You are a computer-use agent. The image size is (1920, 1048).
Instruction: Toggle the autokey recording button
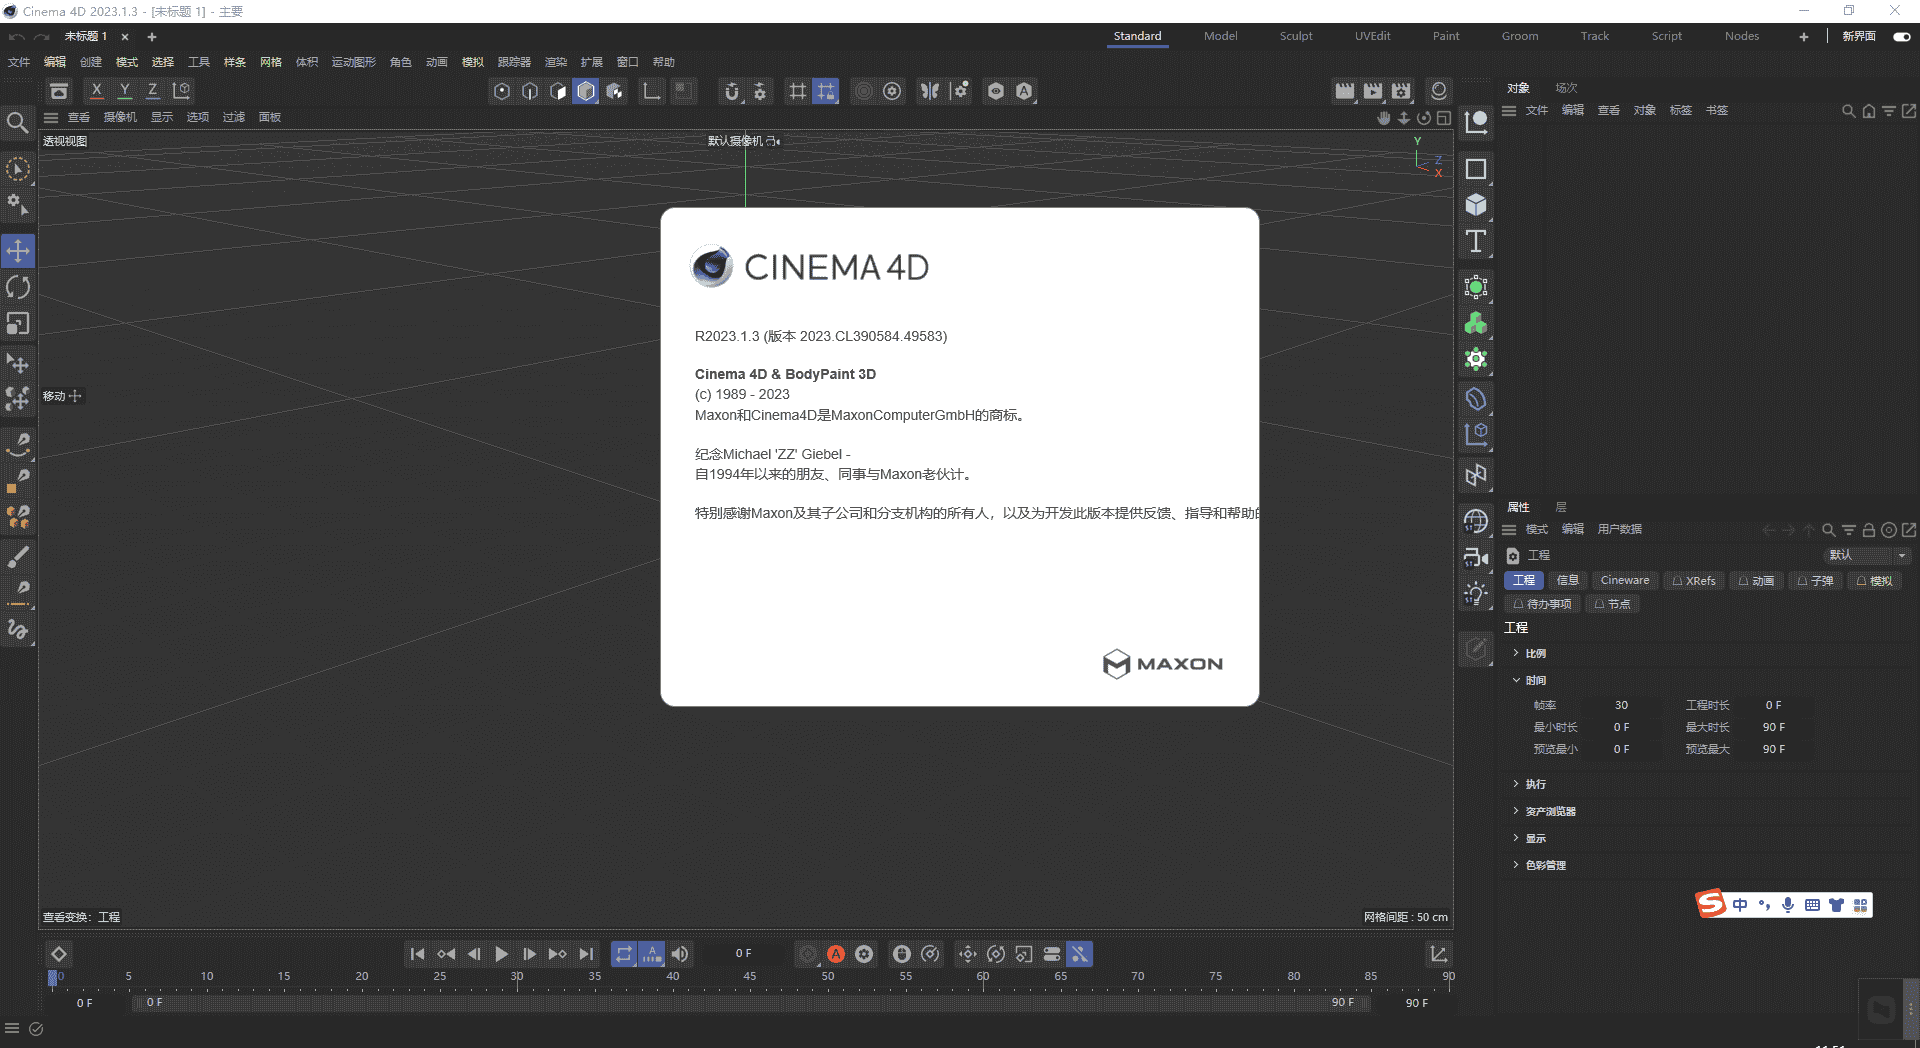coord(836,954)
